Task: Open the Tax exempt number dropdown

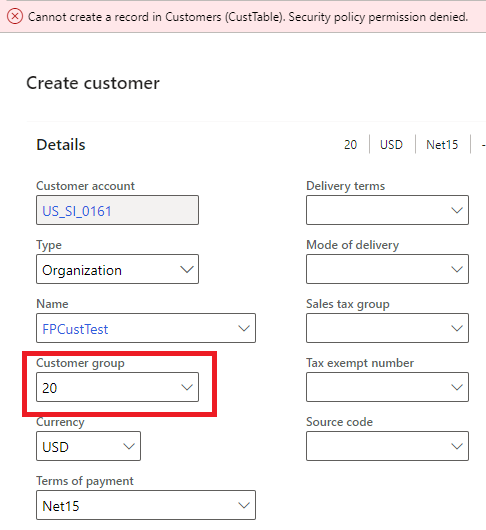Action: pos(387,387)
